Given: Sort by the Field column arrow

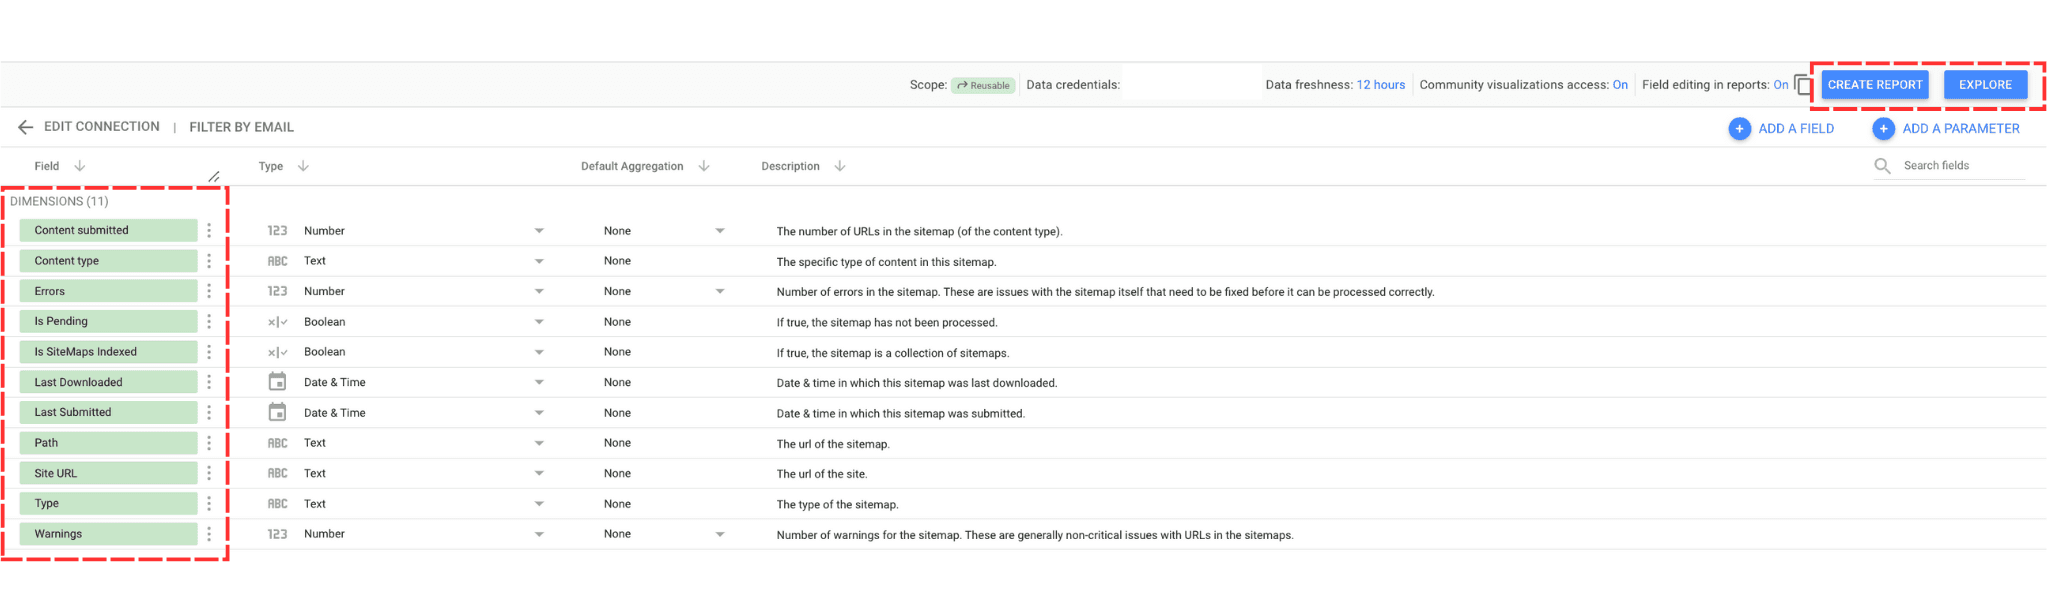Looking at the screenshot, I should [80, 166].
